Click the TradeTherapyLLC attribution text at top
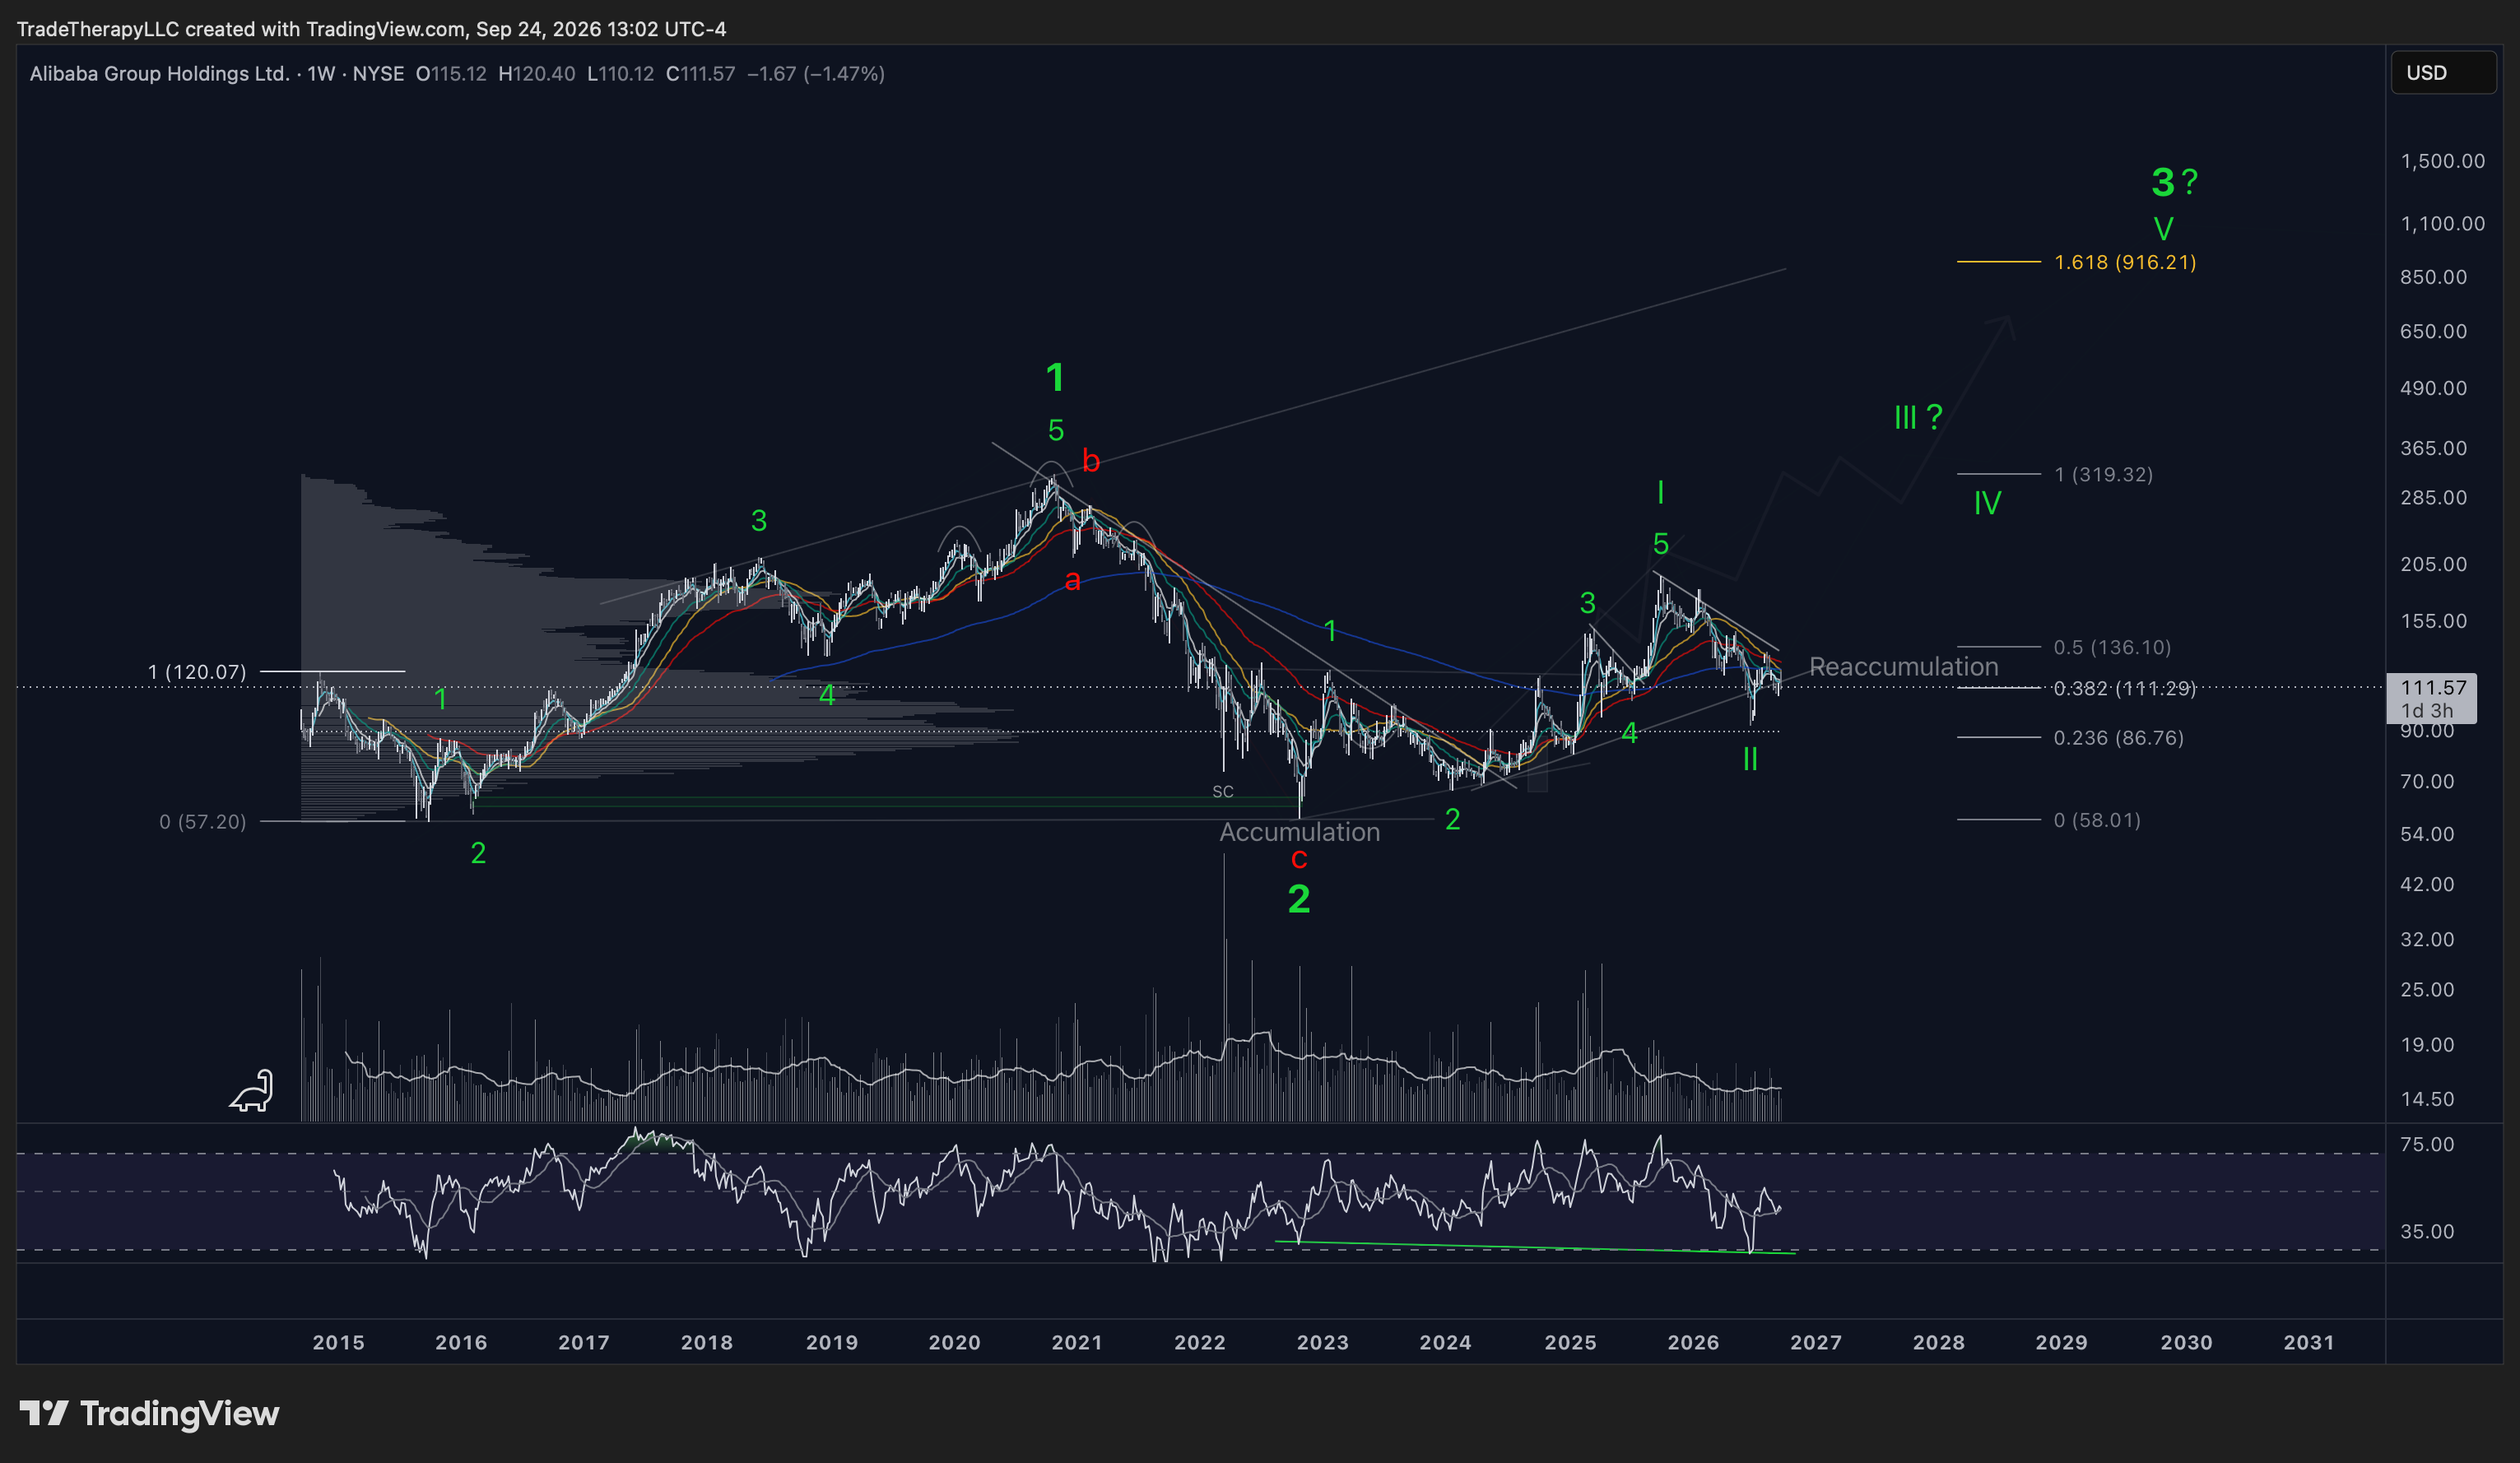The image size is (2520, 1463). pyautogui.click(x=371, y=29)
